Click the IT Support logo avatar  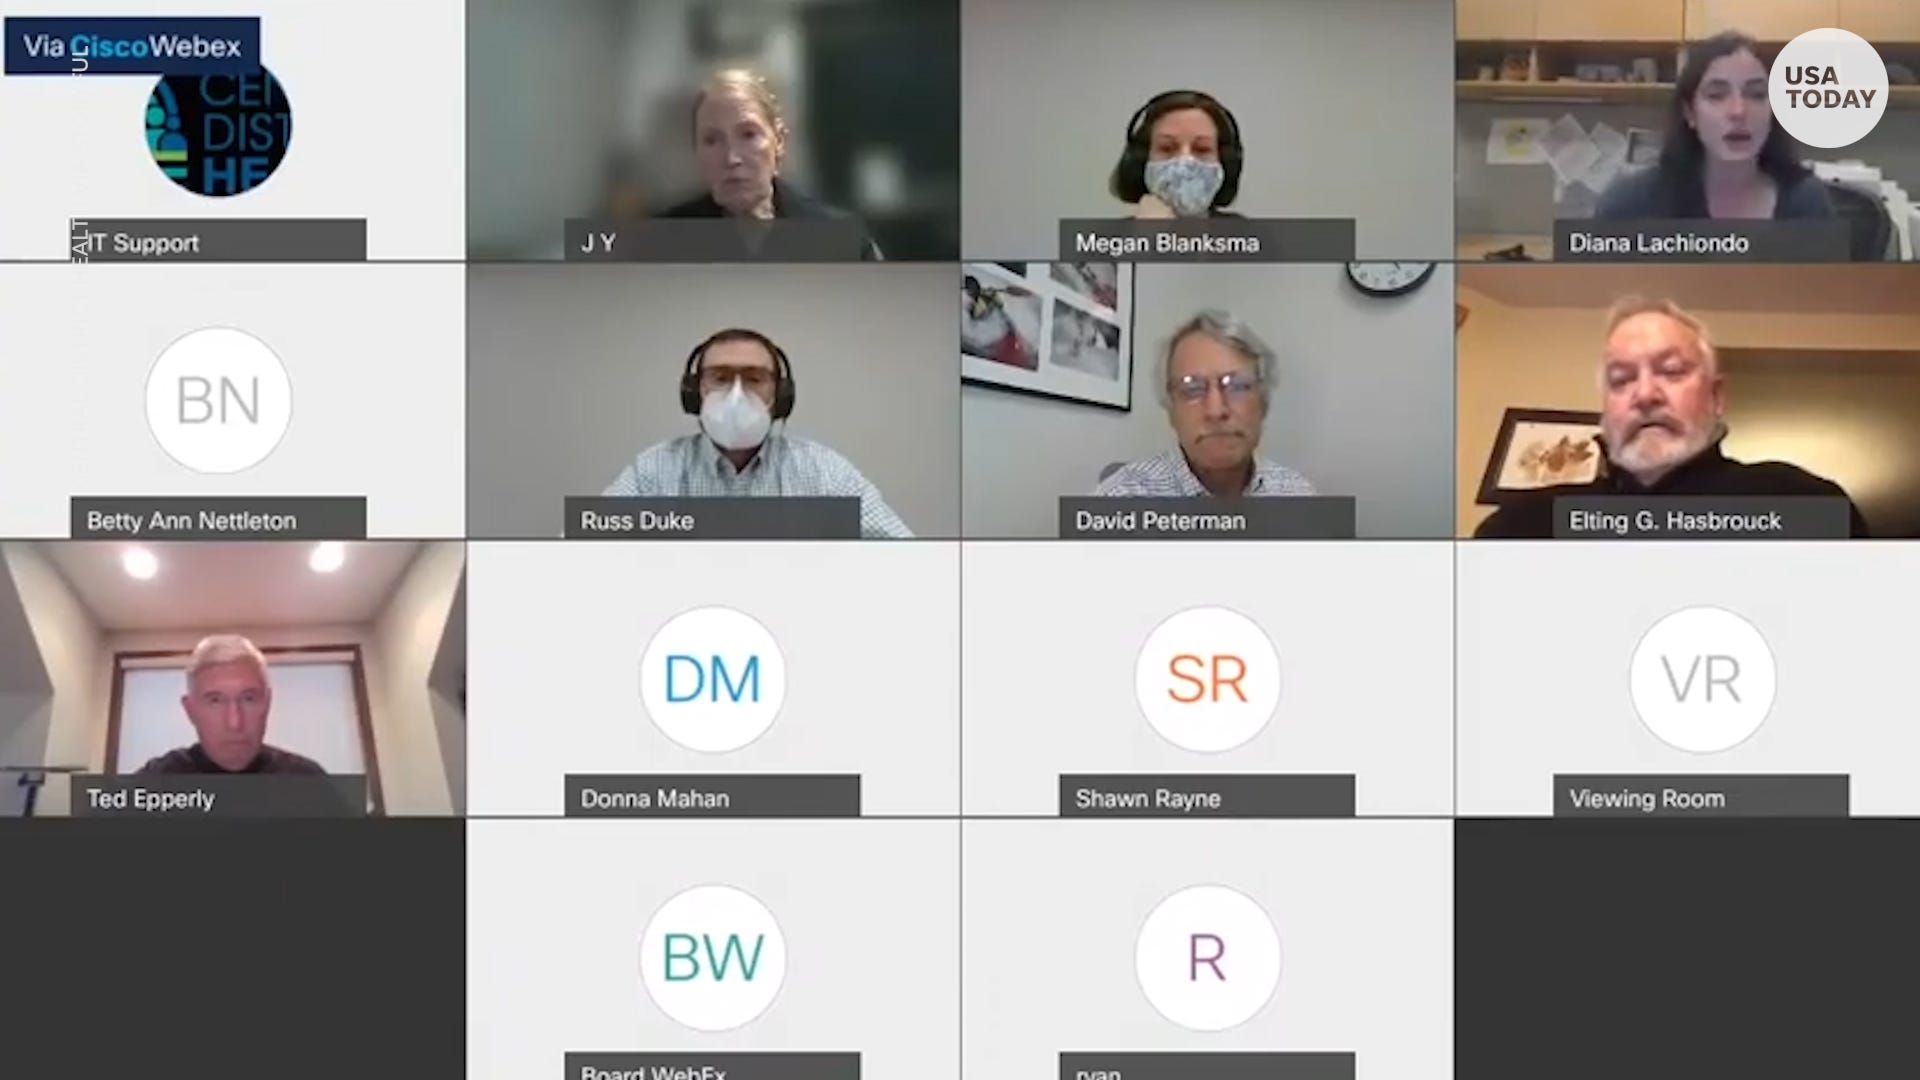[x=218, y=124]
